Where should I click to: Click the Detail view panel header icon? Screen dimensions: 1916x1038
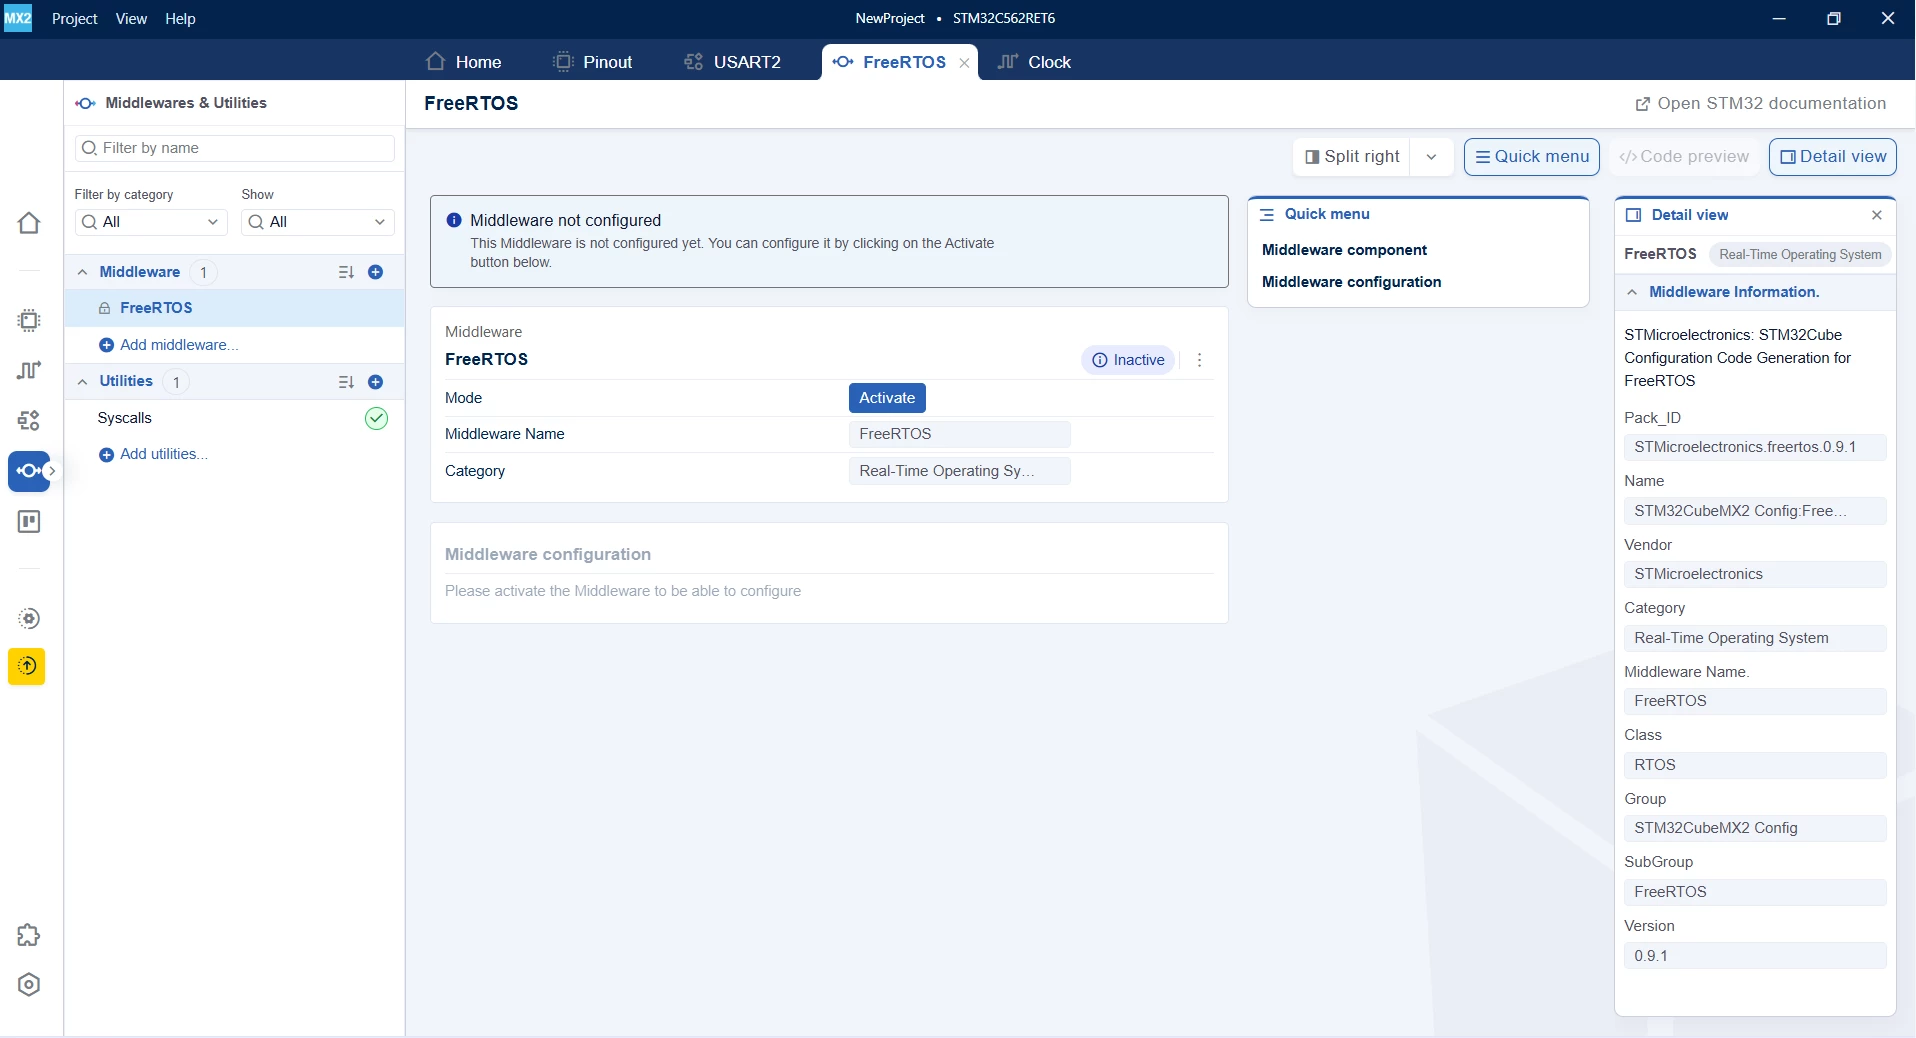point(1634,215)
